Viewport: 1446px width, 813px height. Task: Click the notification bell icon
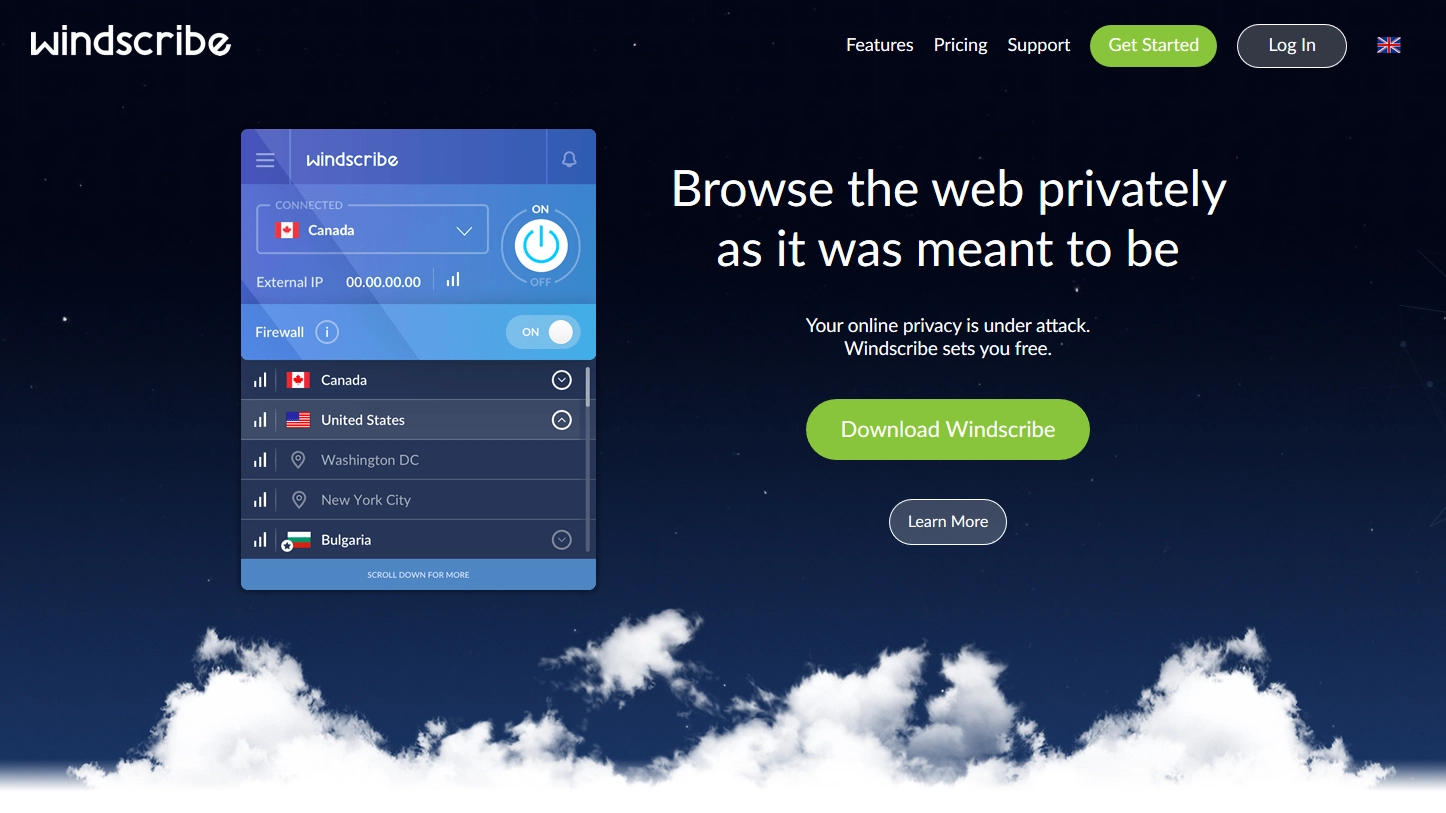click(569, 159)
